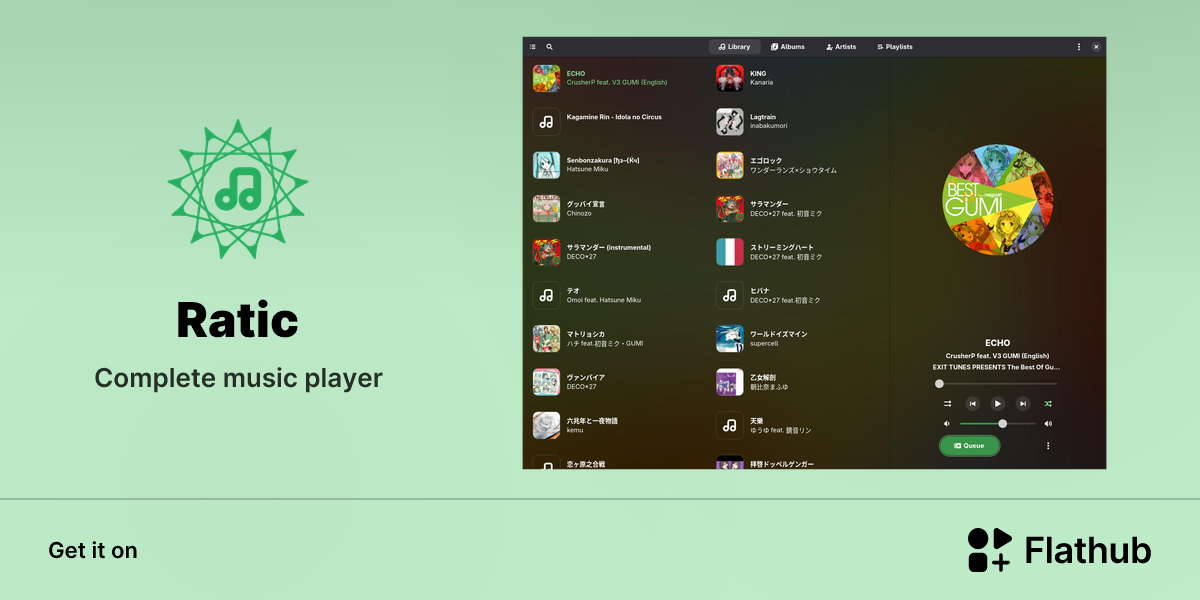The height and width of the screenshot is (600, 1200).
Task: Click the ストリーミングハート cover art
Action: pyautogui.click(x=730, y=252)
